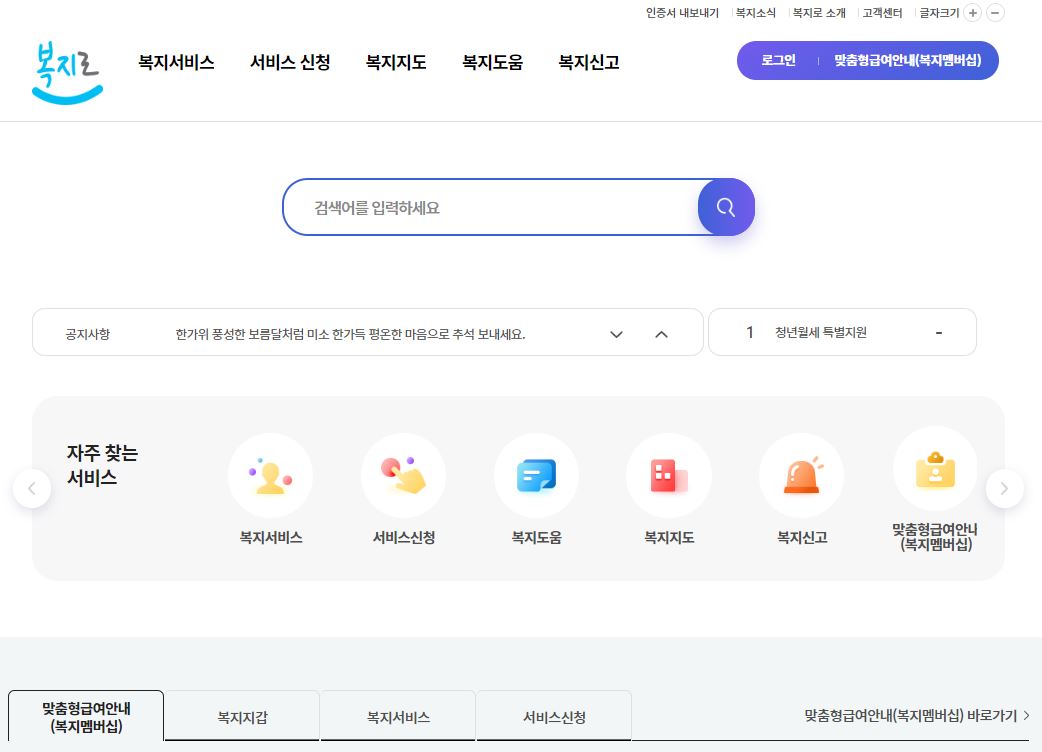
Task: Increase font size with plus icon
Action: click(972, 13)
